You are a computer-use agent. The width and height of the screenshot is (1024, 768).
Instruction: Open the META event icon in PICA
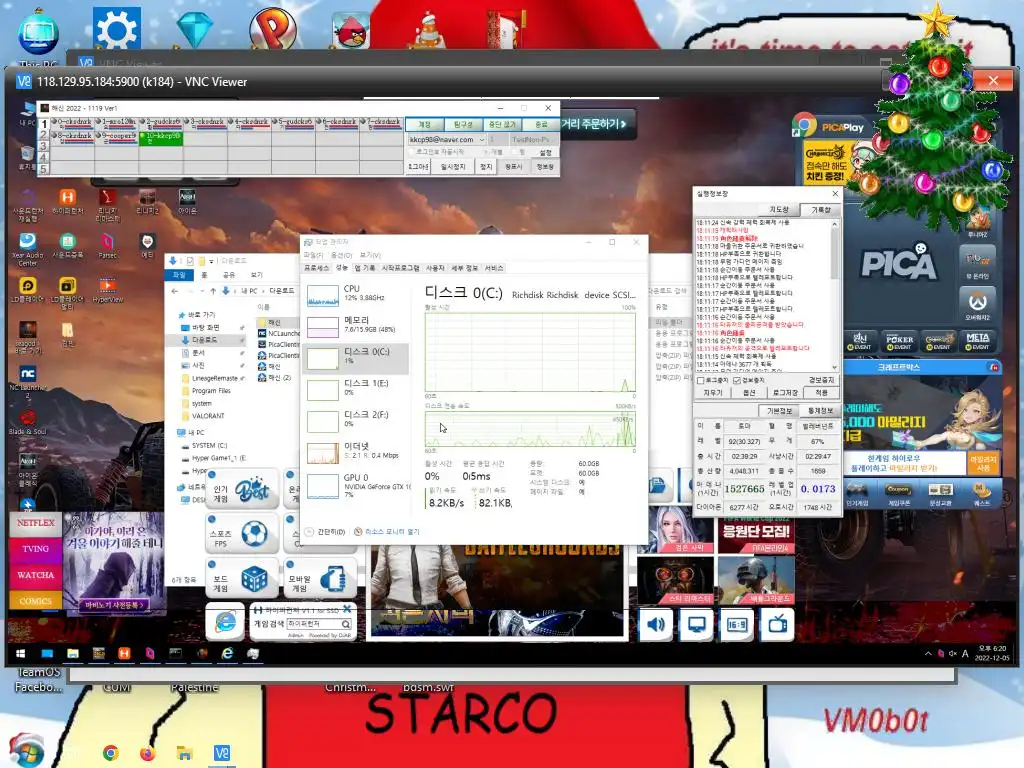tap(978, 341)
